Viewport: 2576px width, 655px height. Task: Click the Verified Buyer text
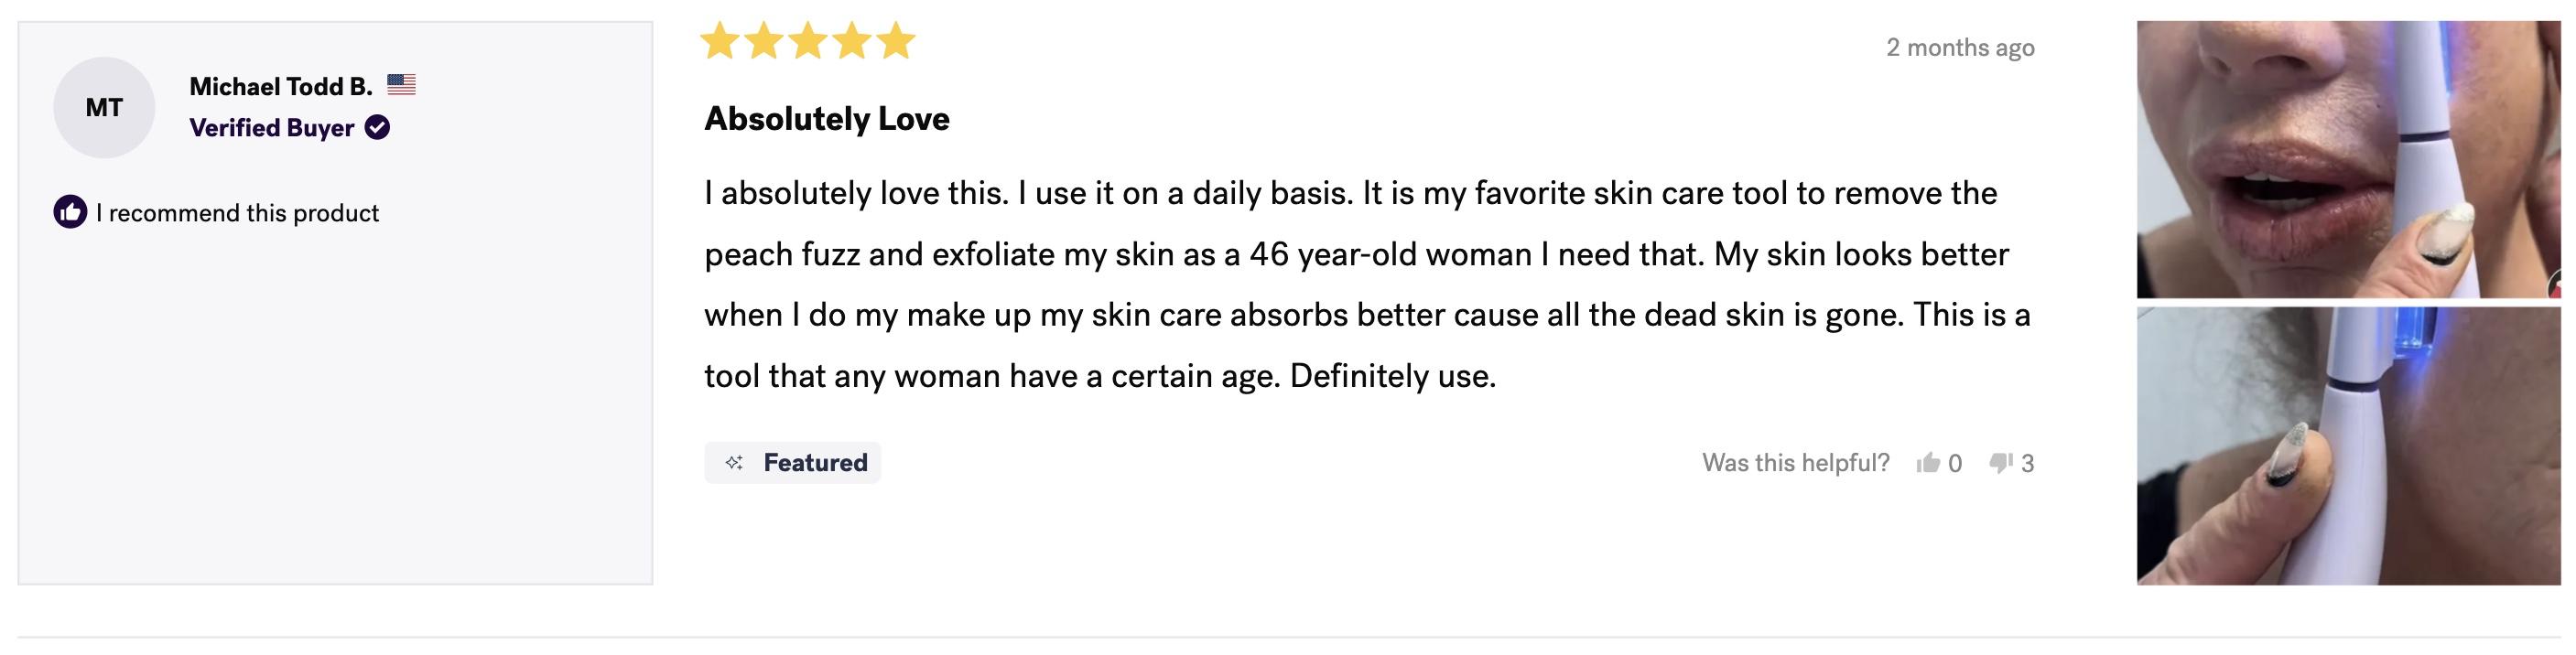[272, 128]
